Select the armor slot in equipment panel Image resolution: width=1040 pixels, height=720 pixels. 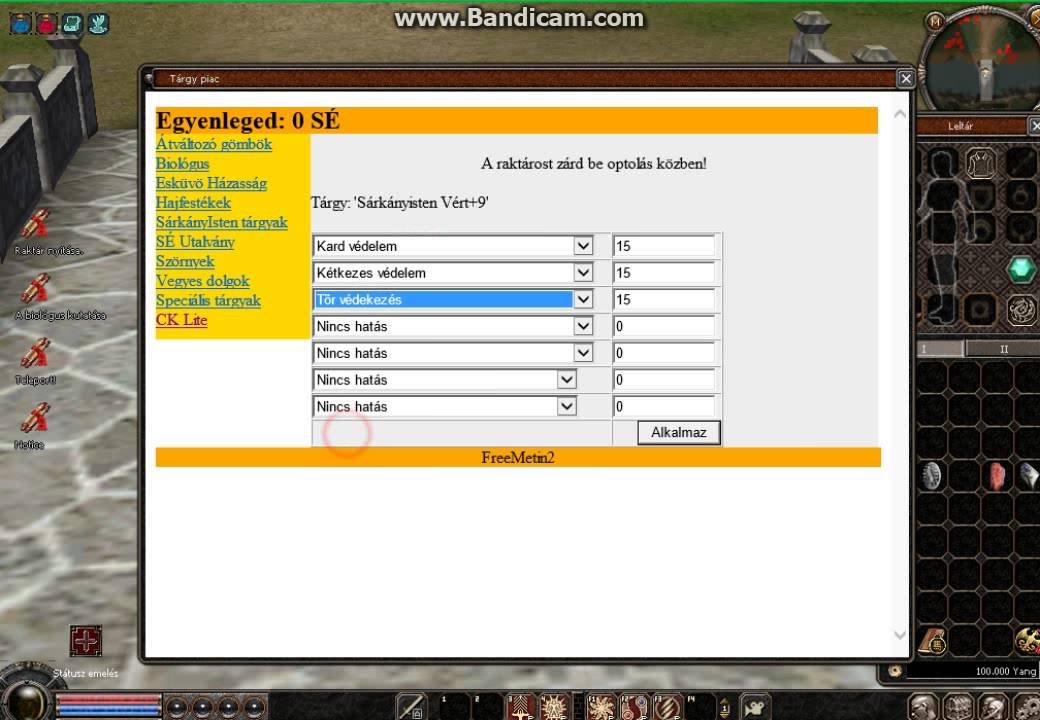(x=980, y=163)
